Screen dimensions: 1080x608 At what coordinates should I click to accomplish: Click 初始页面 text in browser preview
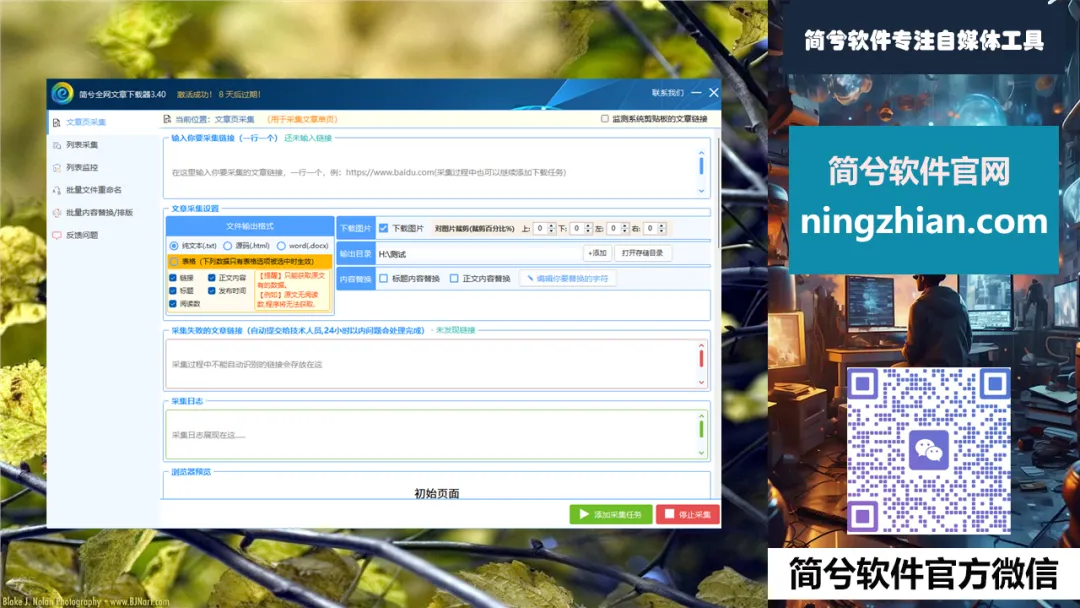pyautogui.click(x=437, y=493)
